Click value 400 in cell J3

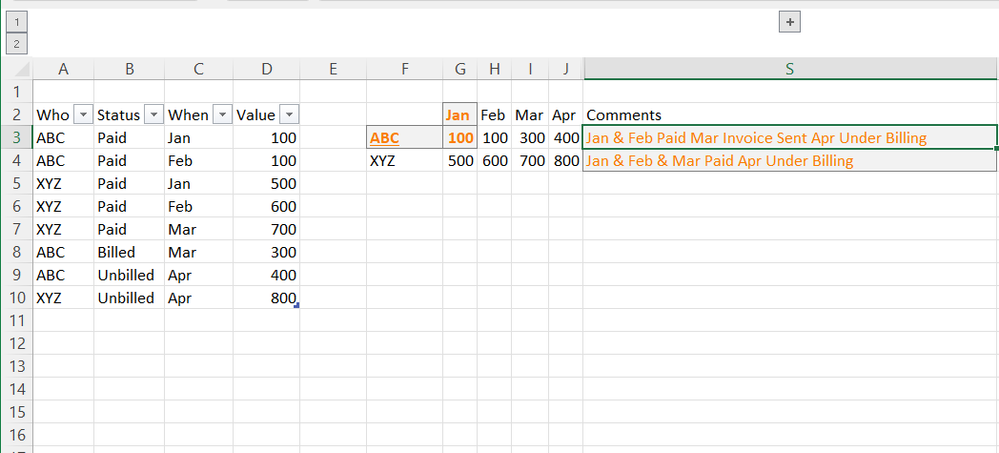point(566,138)
